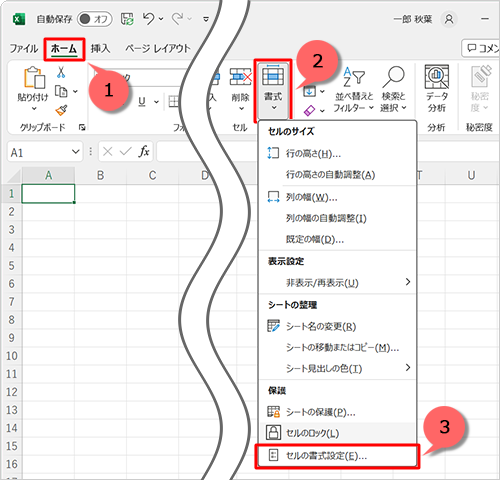Choose 既定の幅(D)... menu item
This screenshot has width=500, height=480.
tap(337, 239)
